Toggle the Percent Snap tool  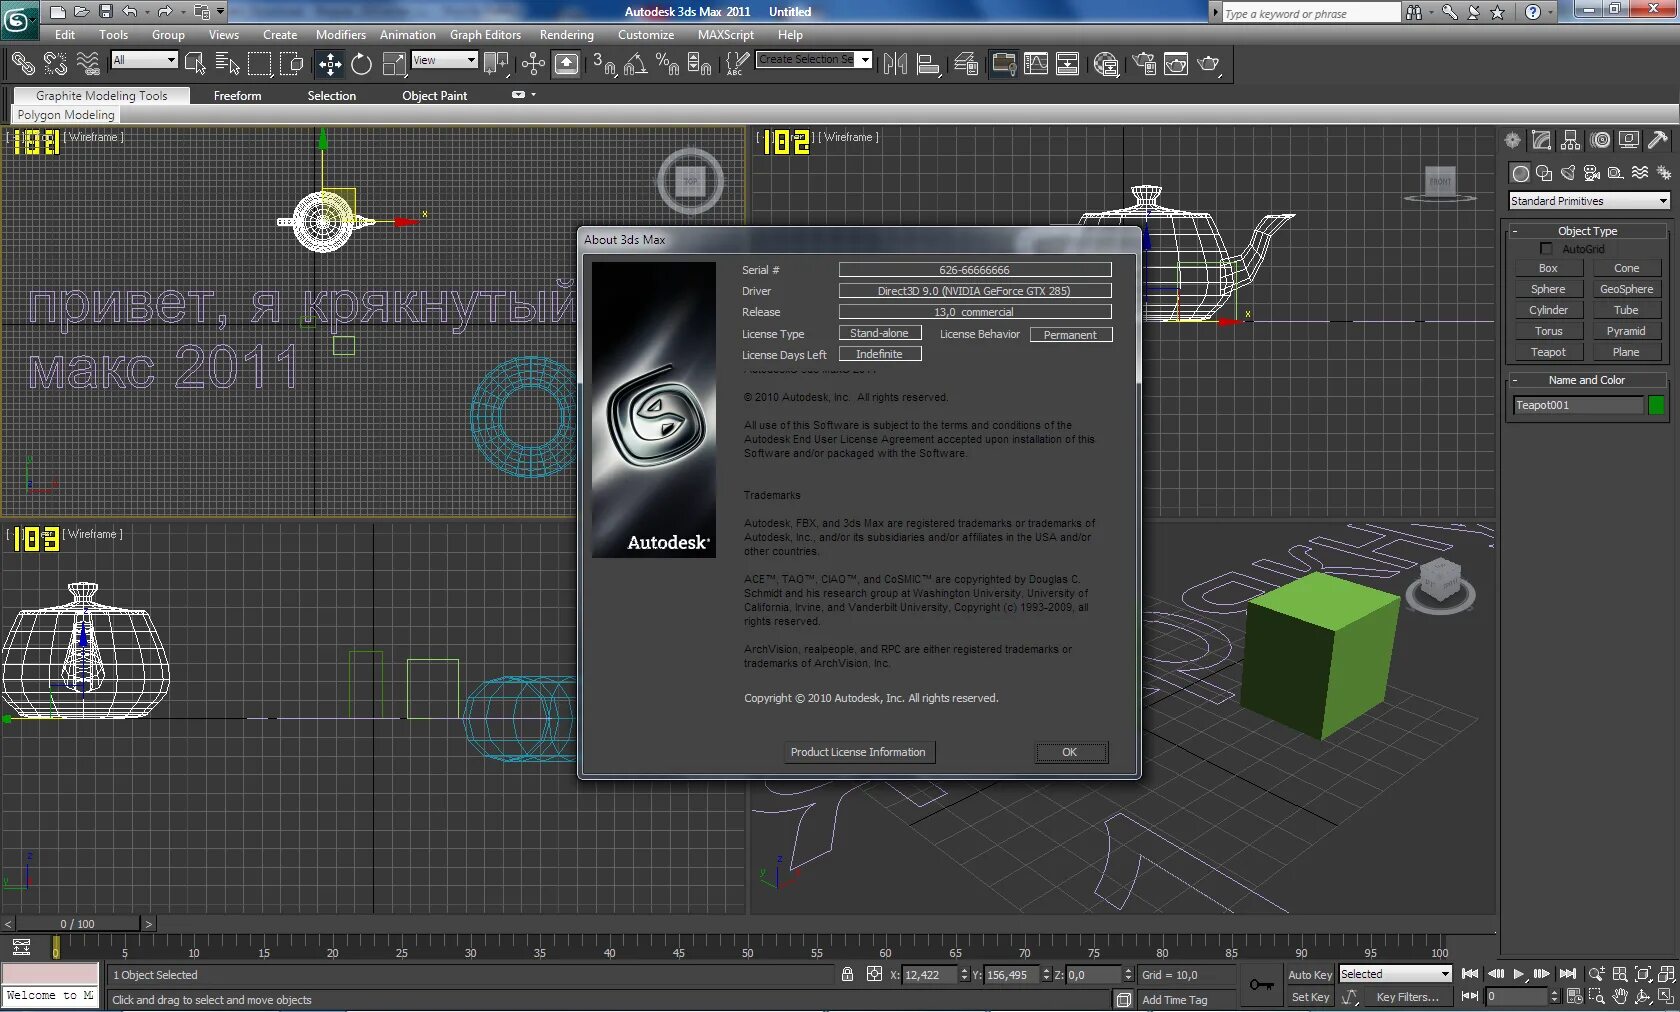(x=667, y=64)
